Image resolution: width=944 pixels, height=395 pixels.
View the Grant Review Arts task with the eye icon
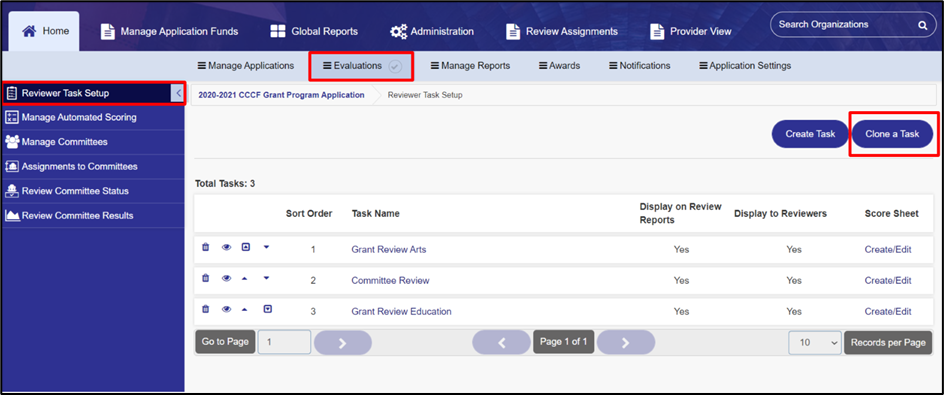(x=226, y=247)
